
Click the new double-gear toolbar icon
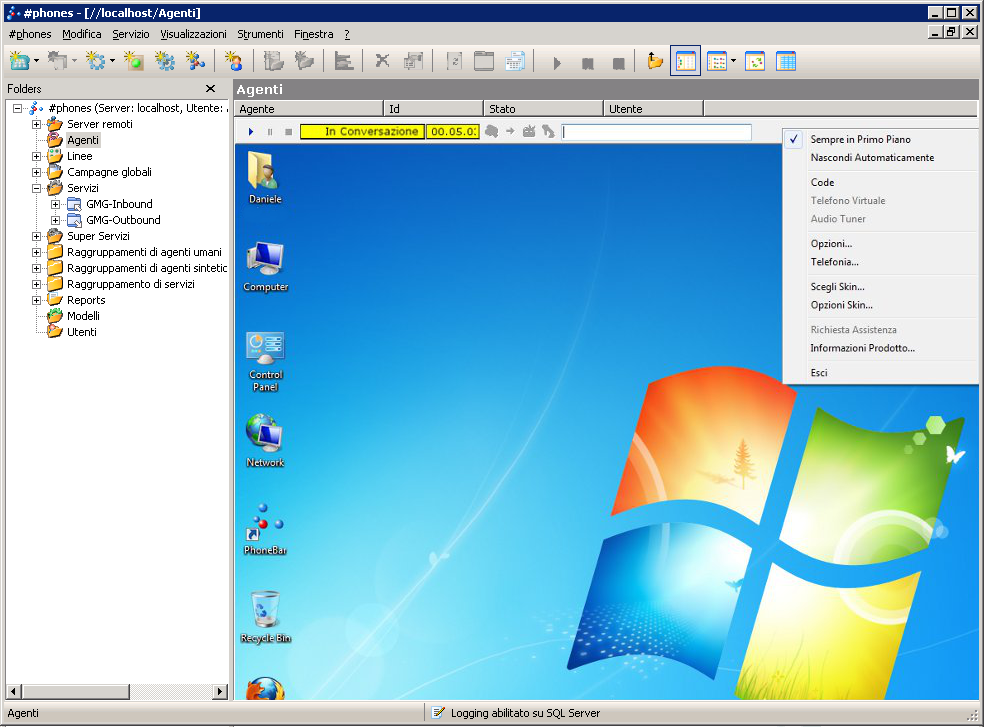(x=165, y=61)
